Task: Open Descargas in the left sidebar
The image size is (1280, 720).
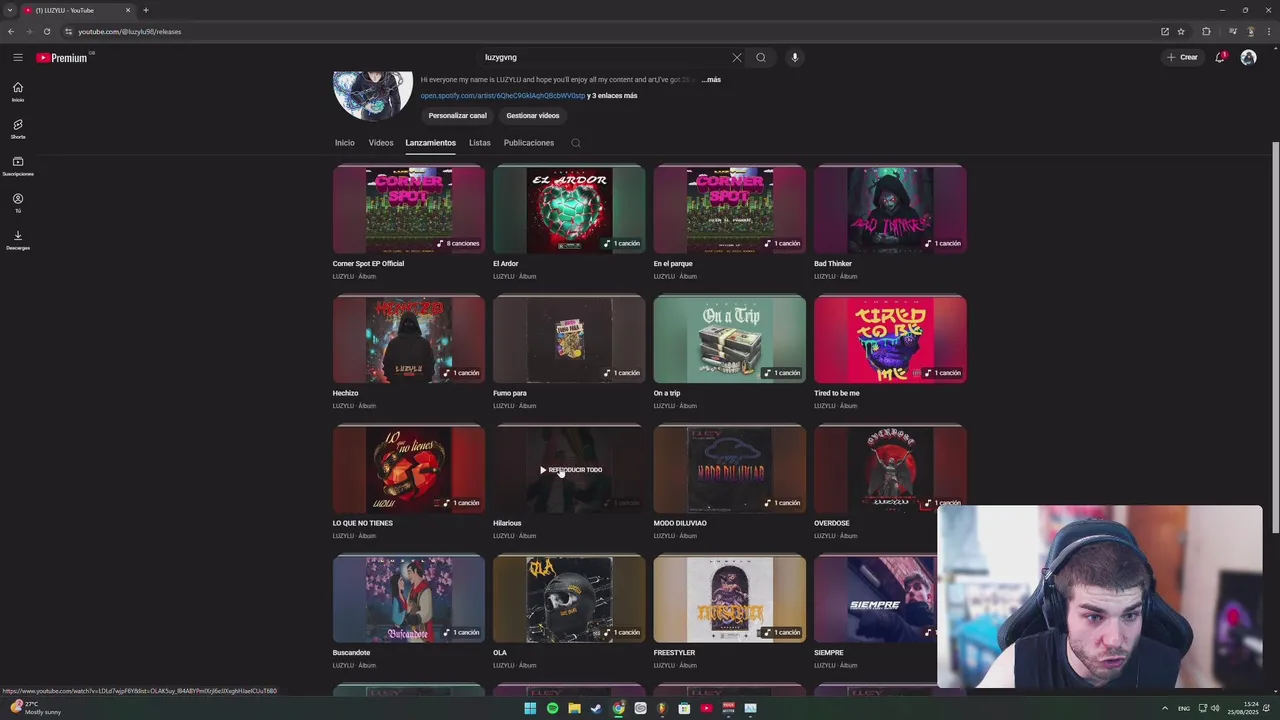Action: (18, 240)
